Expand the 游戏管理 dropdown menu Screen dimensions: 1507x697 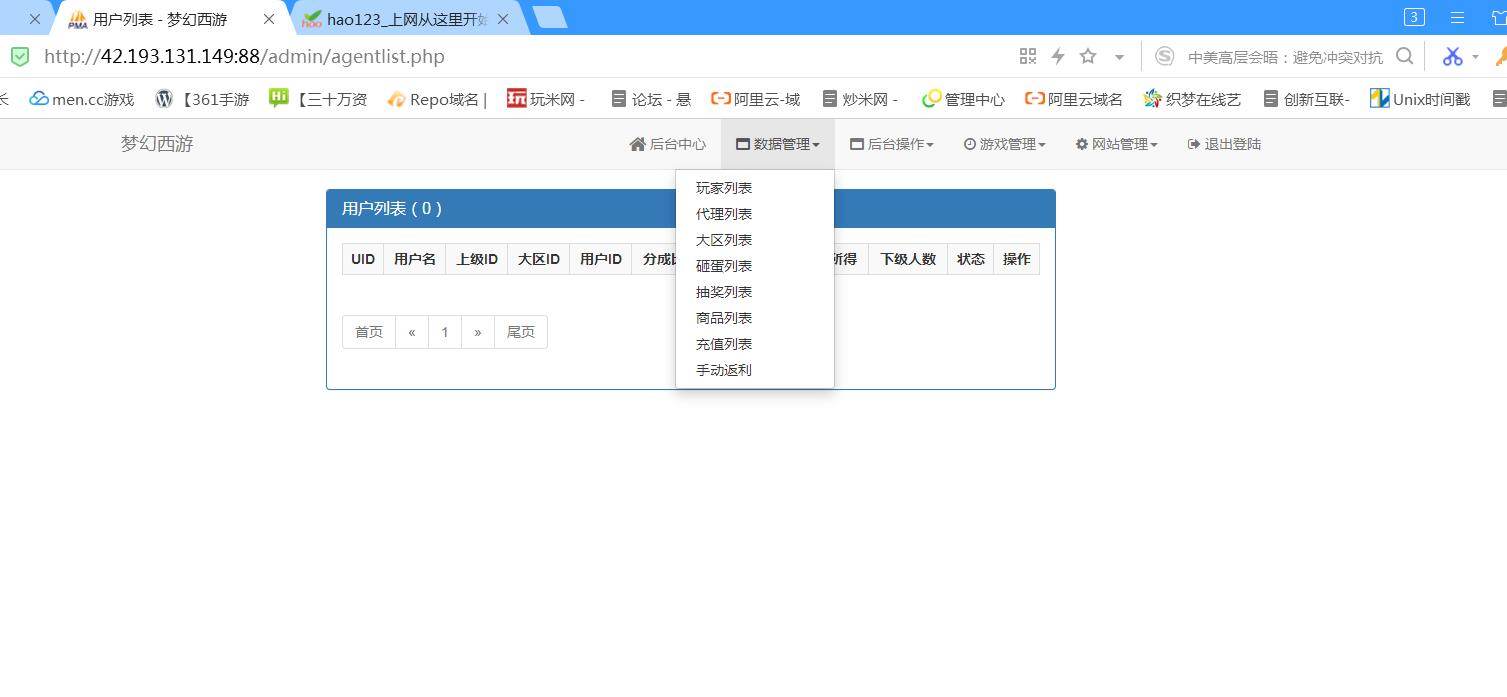point(1004,144)
